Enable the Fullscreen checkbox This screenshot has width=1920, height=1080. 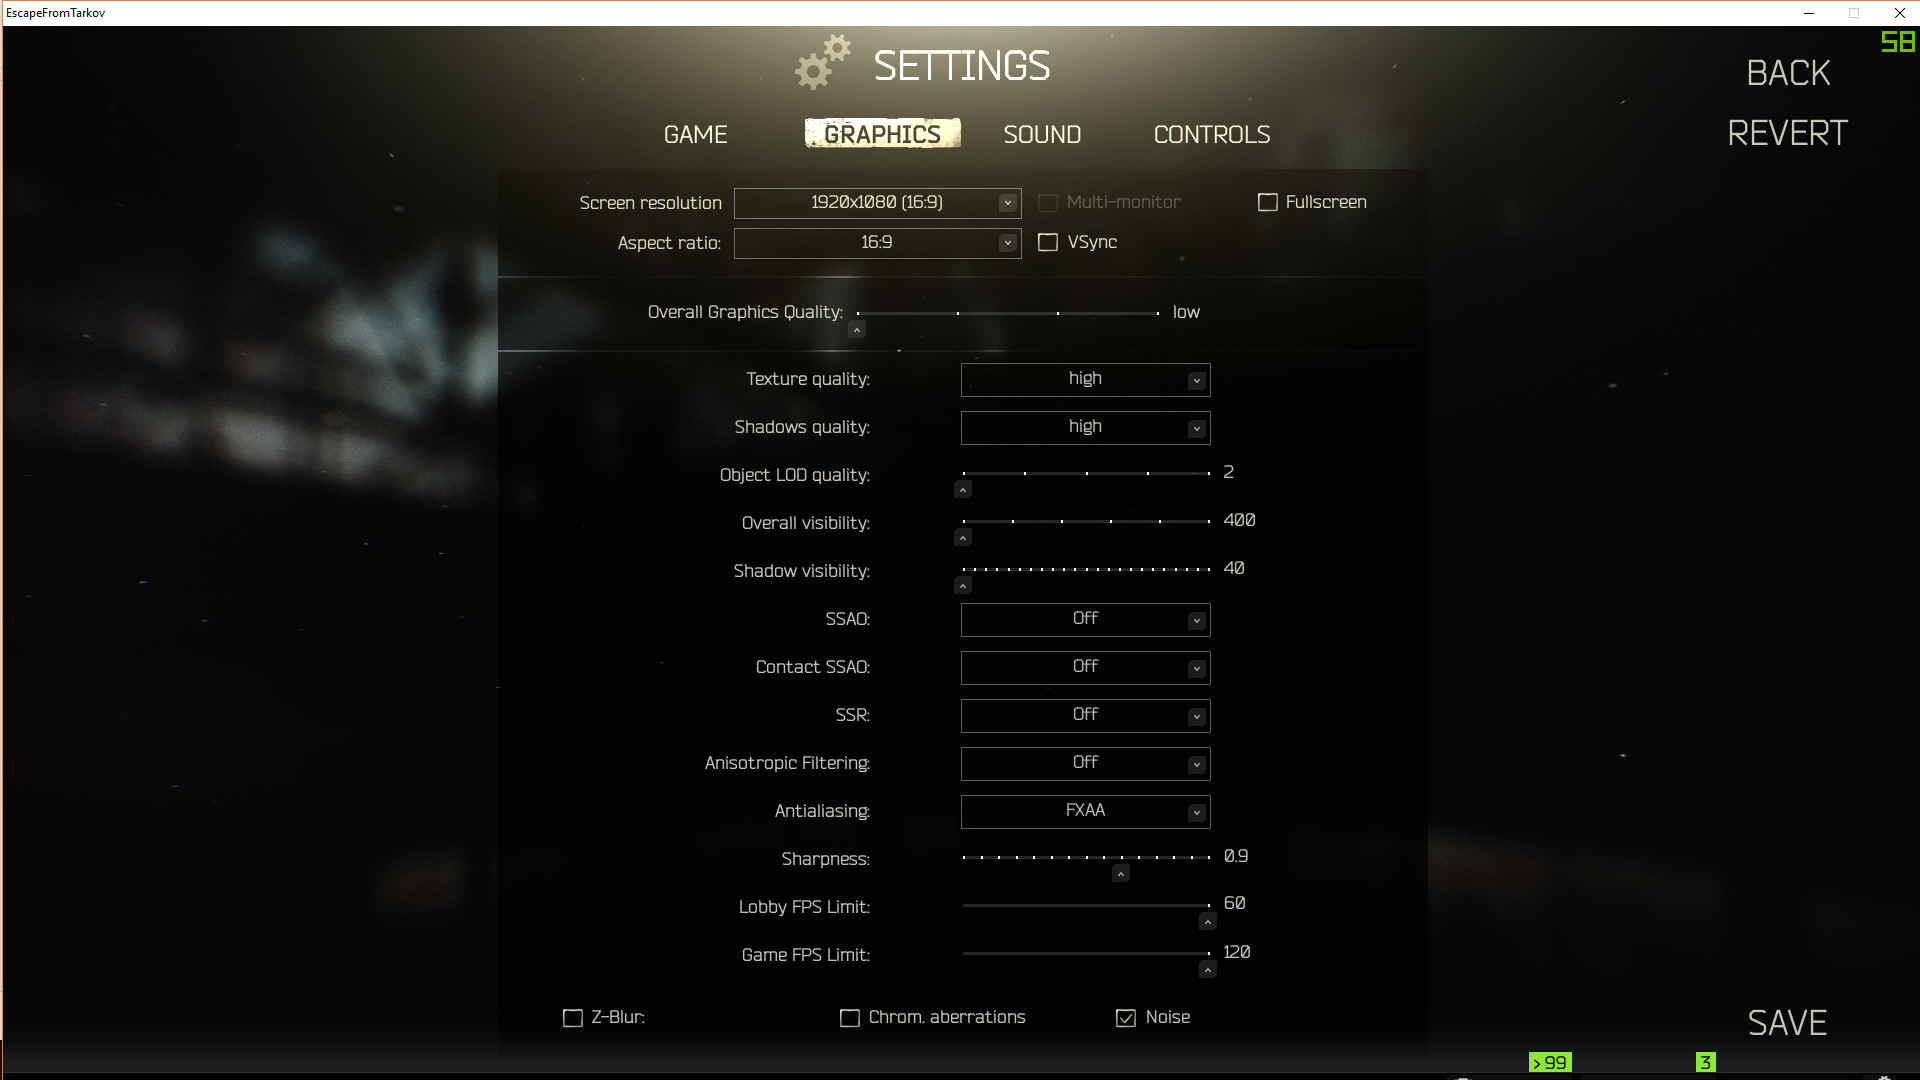pyautogui.click(x=1266, y=202)
